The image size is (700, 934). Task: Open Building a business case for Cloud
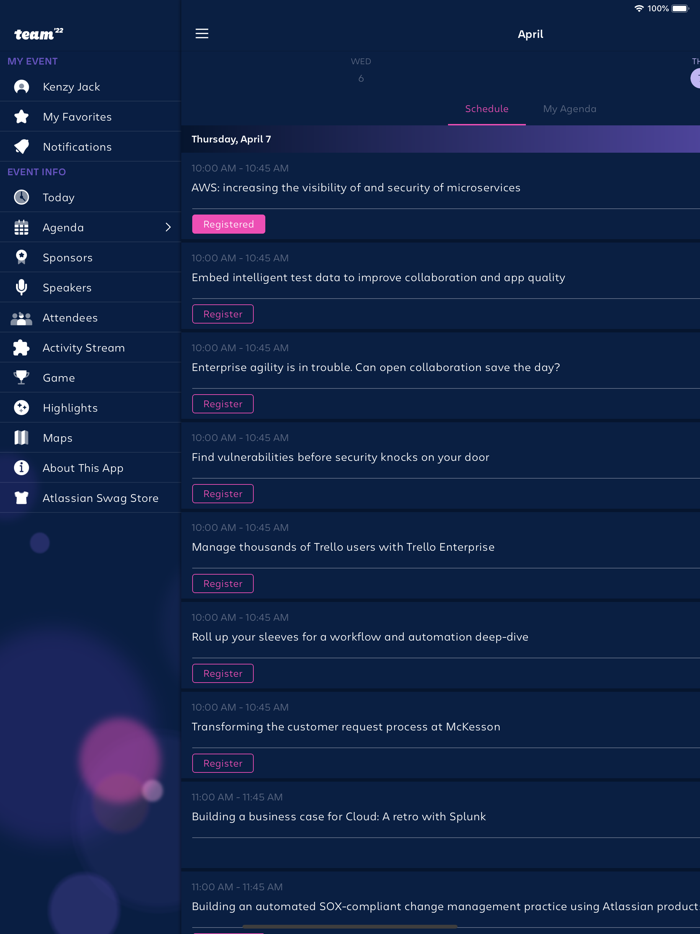[x=339, y=817]
